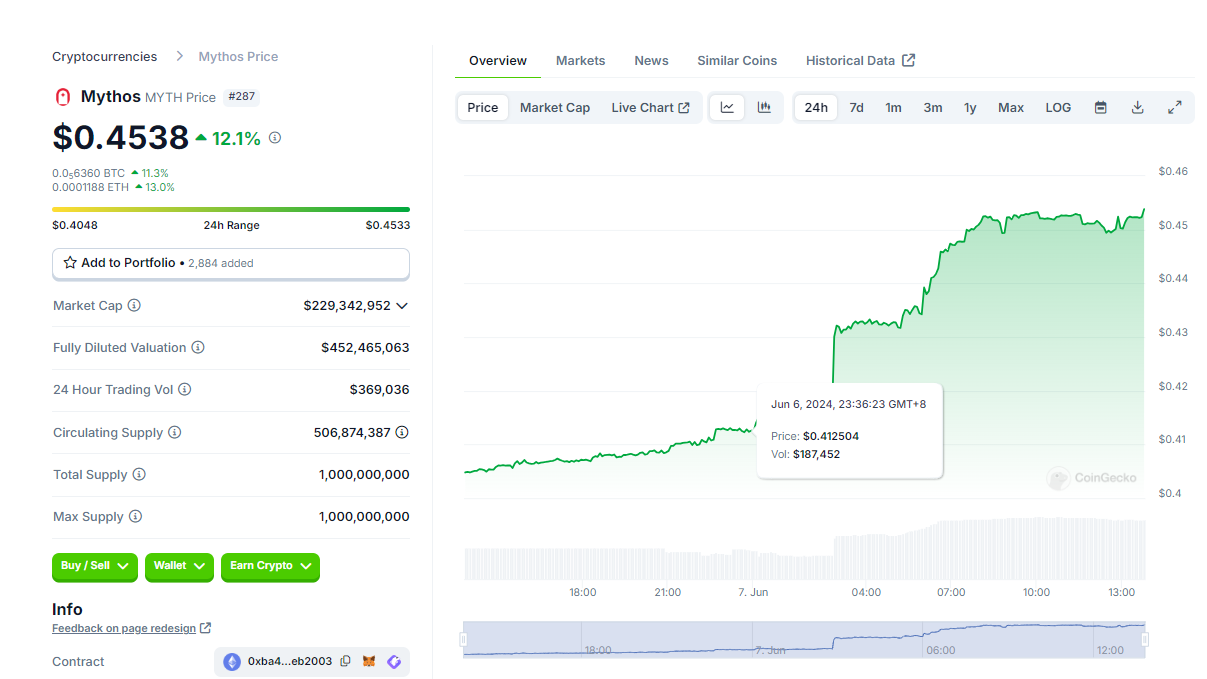Click the info icon beside Market Cap
The image size is (1207, 679).
click(x=134, y=306)
